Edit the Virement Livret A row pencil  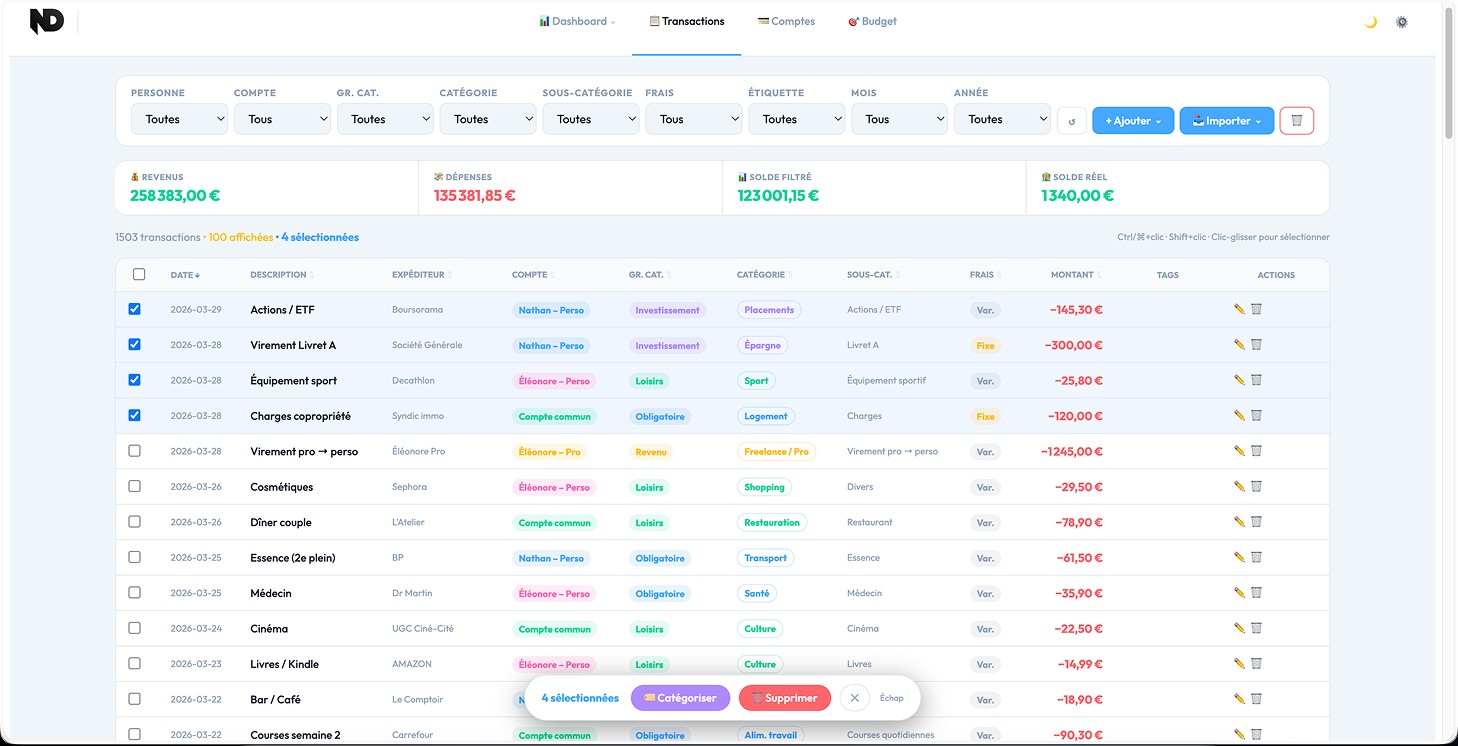[1240, 344]
